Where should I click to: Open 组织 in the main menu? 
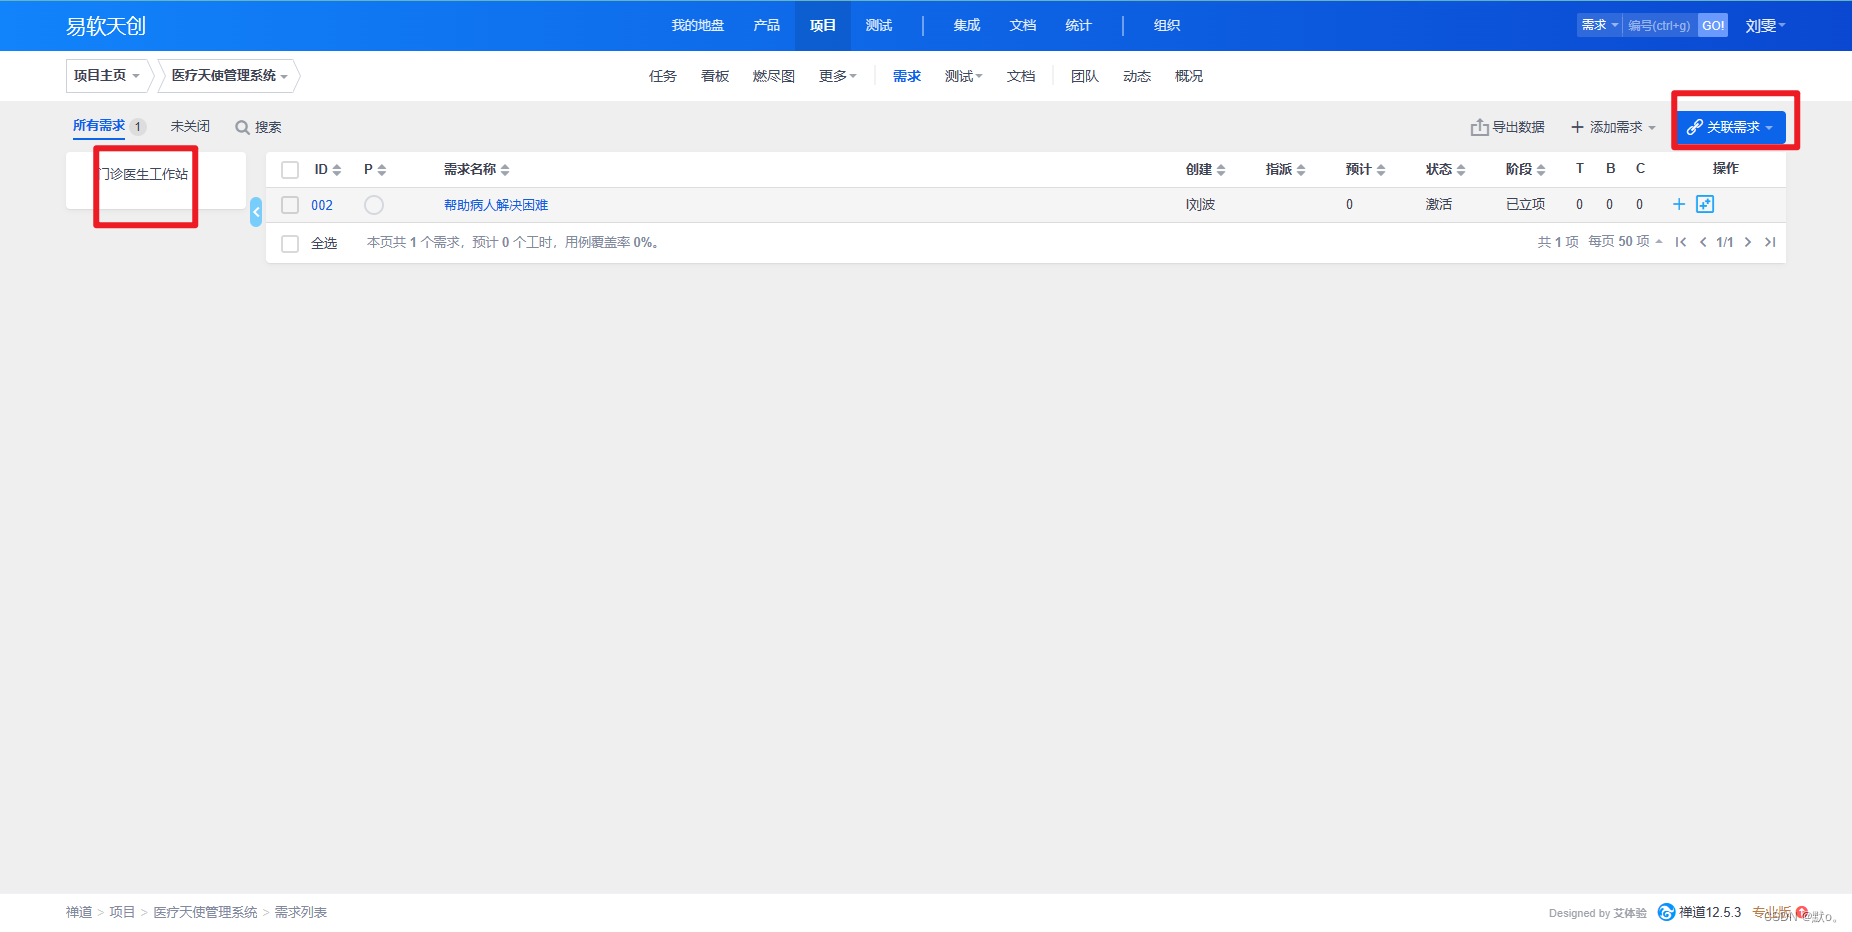pos(1167,25)
